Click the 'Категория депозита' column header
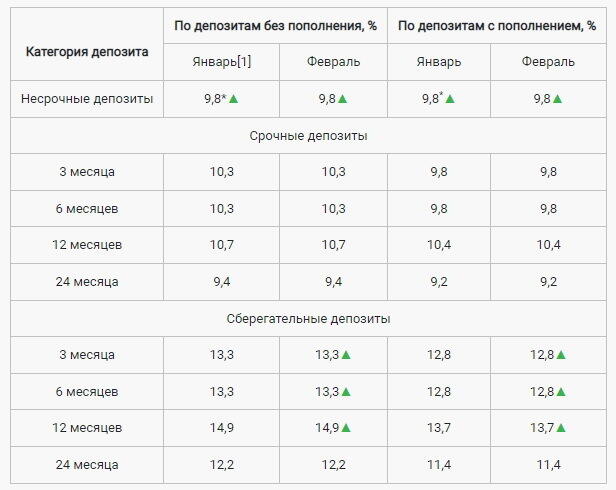616x490 pixels. [86, 52]
